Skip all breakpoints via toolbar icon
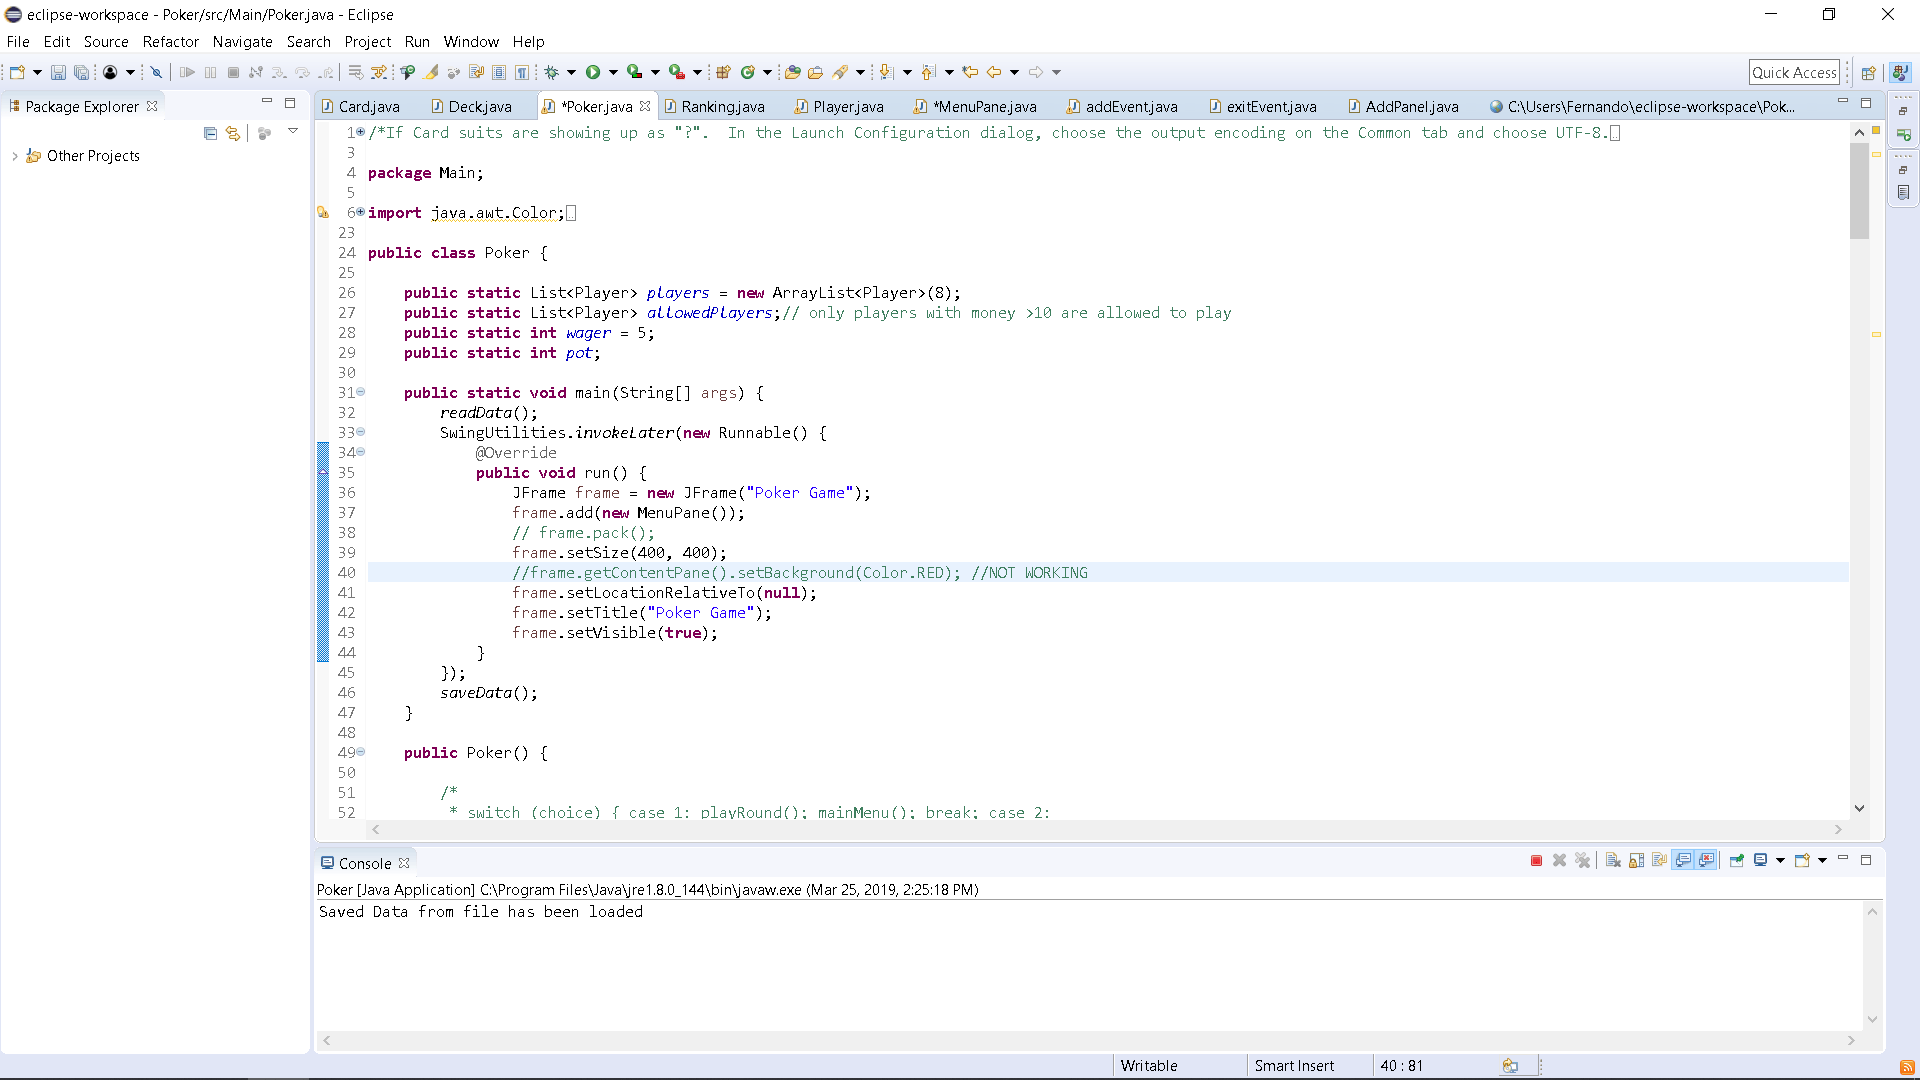The image size is (1920, 1080). 156,72
